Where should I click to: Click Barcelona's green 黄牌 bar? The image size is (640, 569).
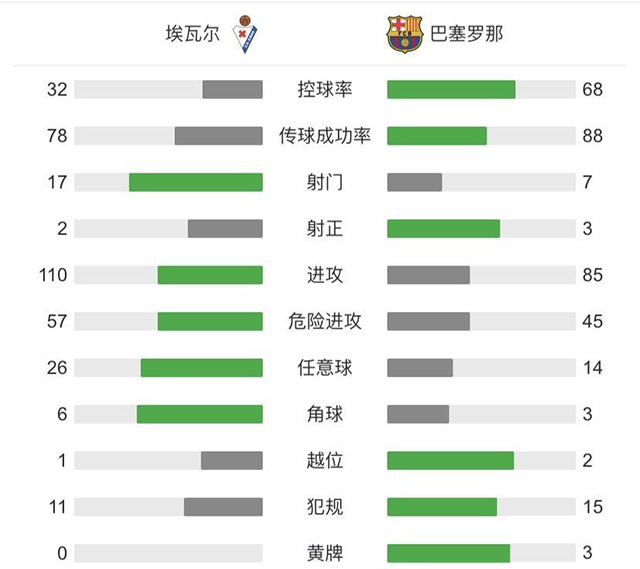[x=448, y=553]
